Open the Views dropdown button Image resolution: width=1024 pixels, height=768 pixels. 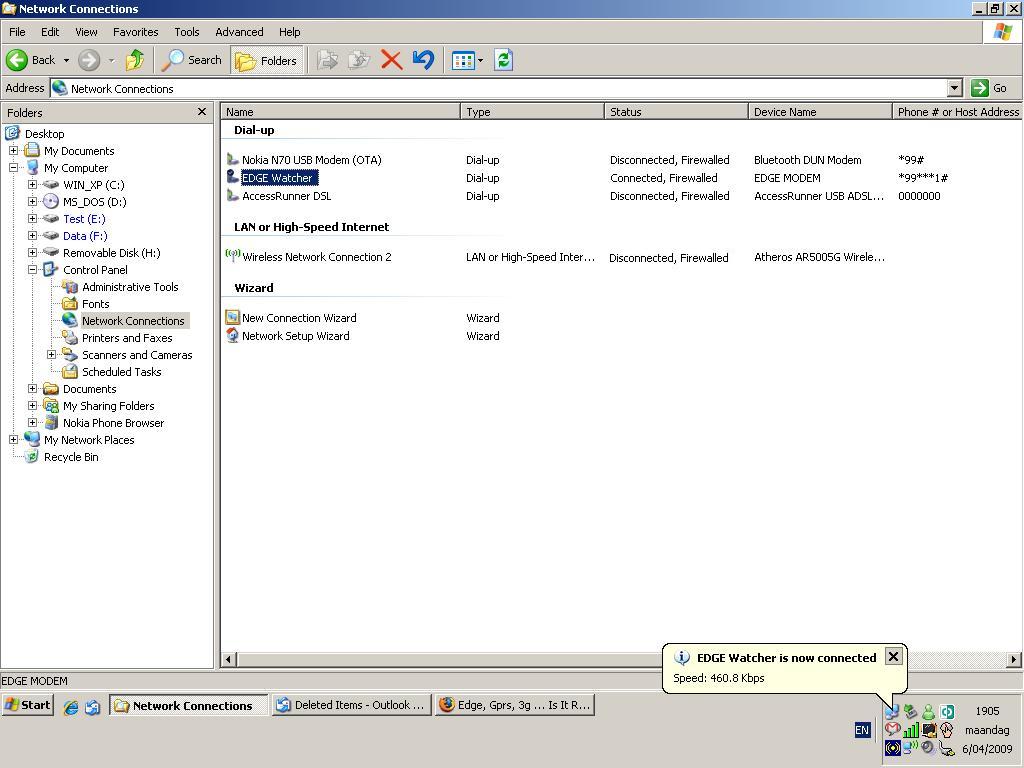[467, 60]
